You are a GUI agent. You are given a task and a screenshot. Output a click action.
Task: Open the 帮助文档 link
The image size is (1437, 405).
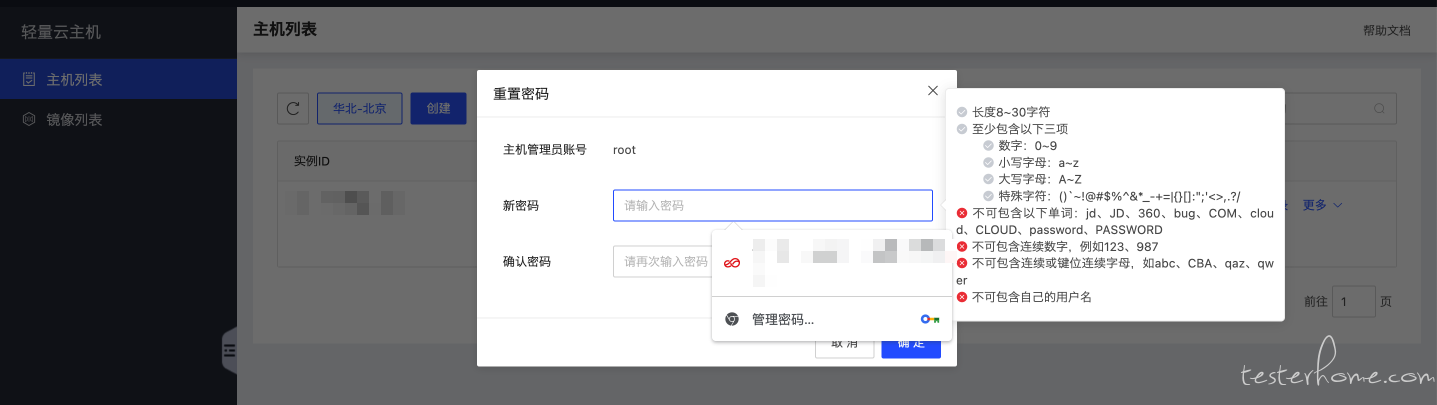[1386, 30]
